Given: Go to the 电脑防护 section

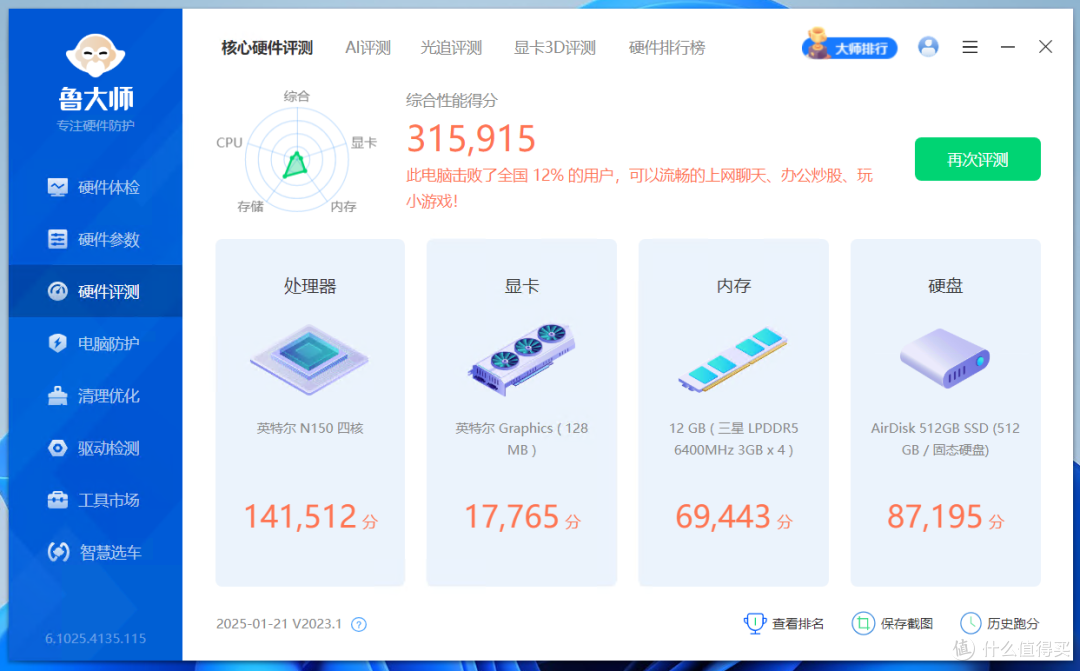Looking at the screenshot, I should (95, 343).
